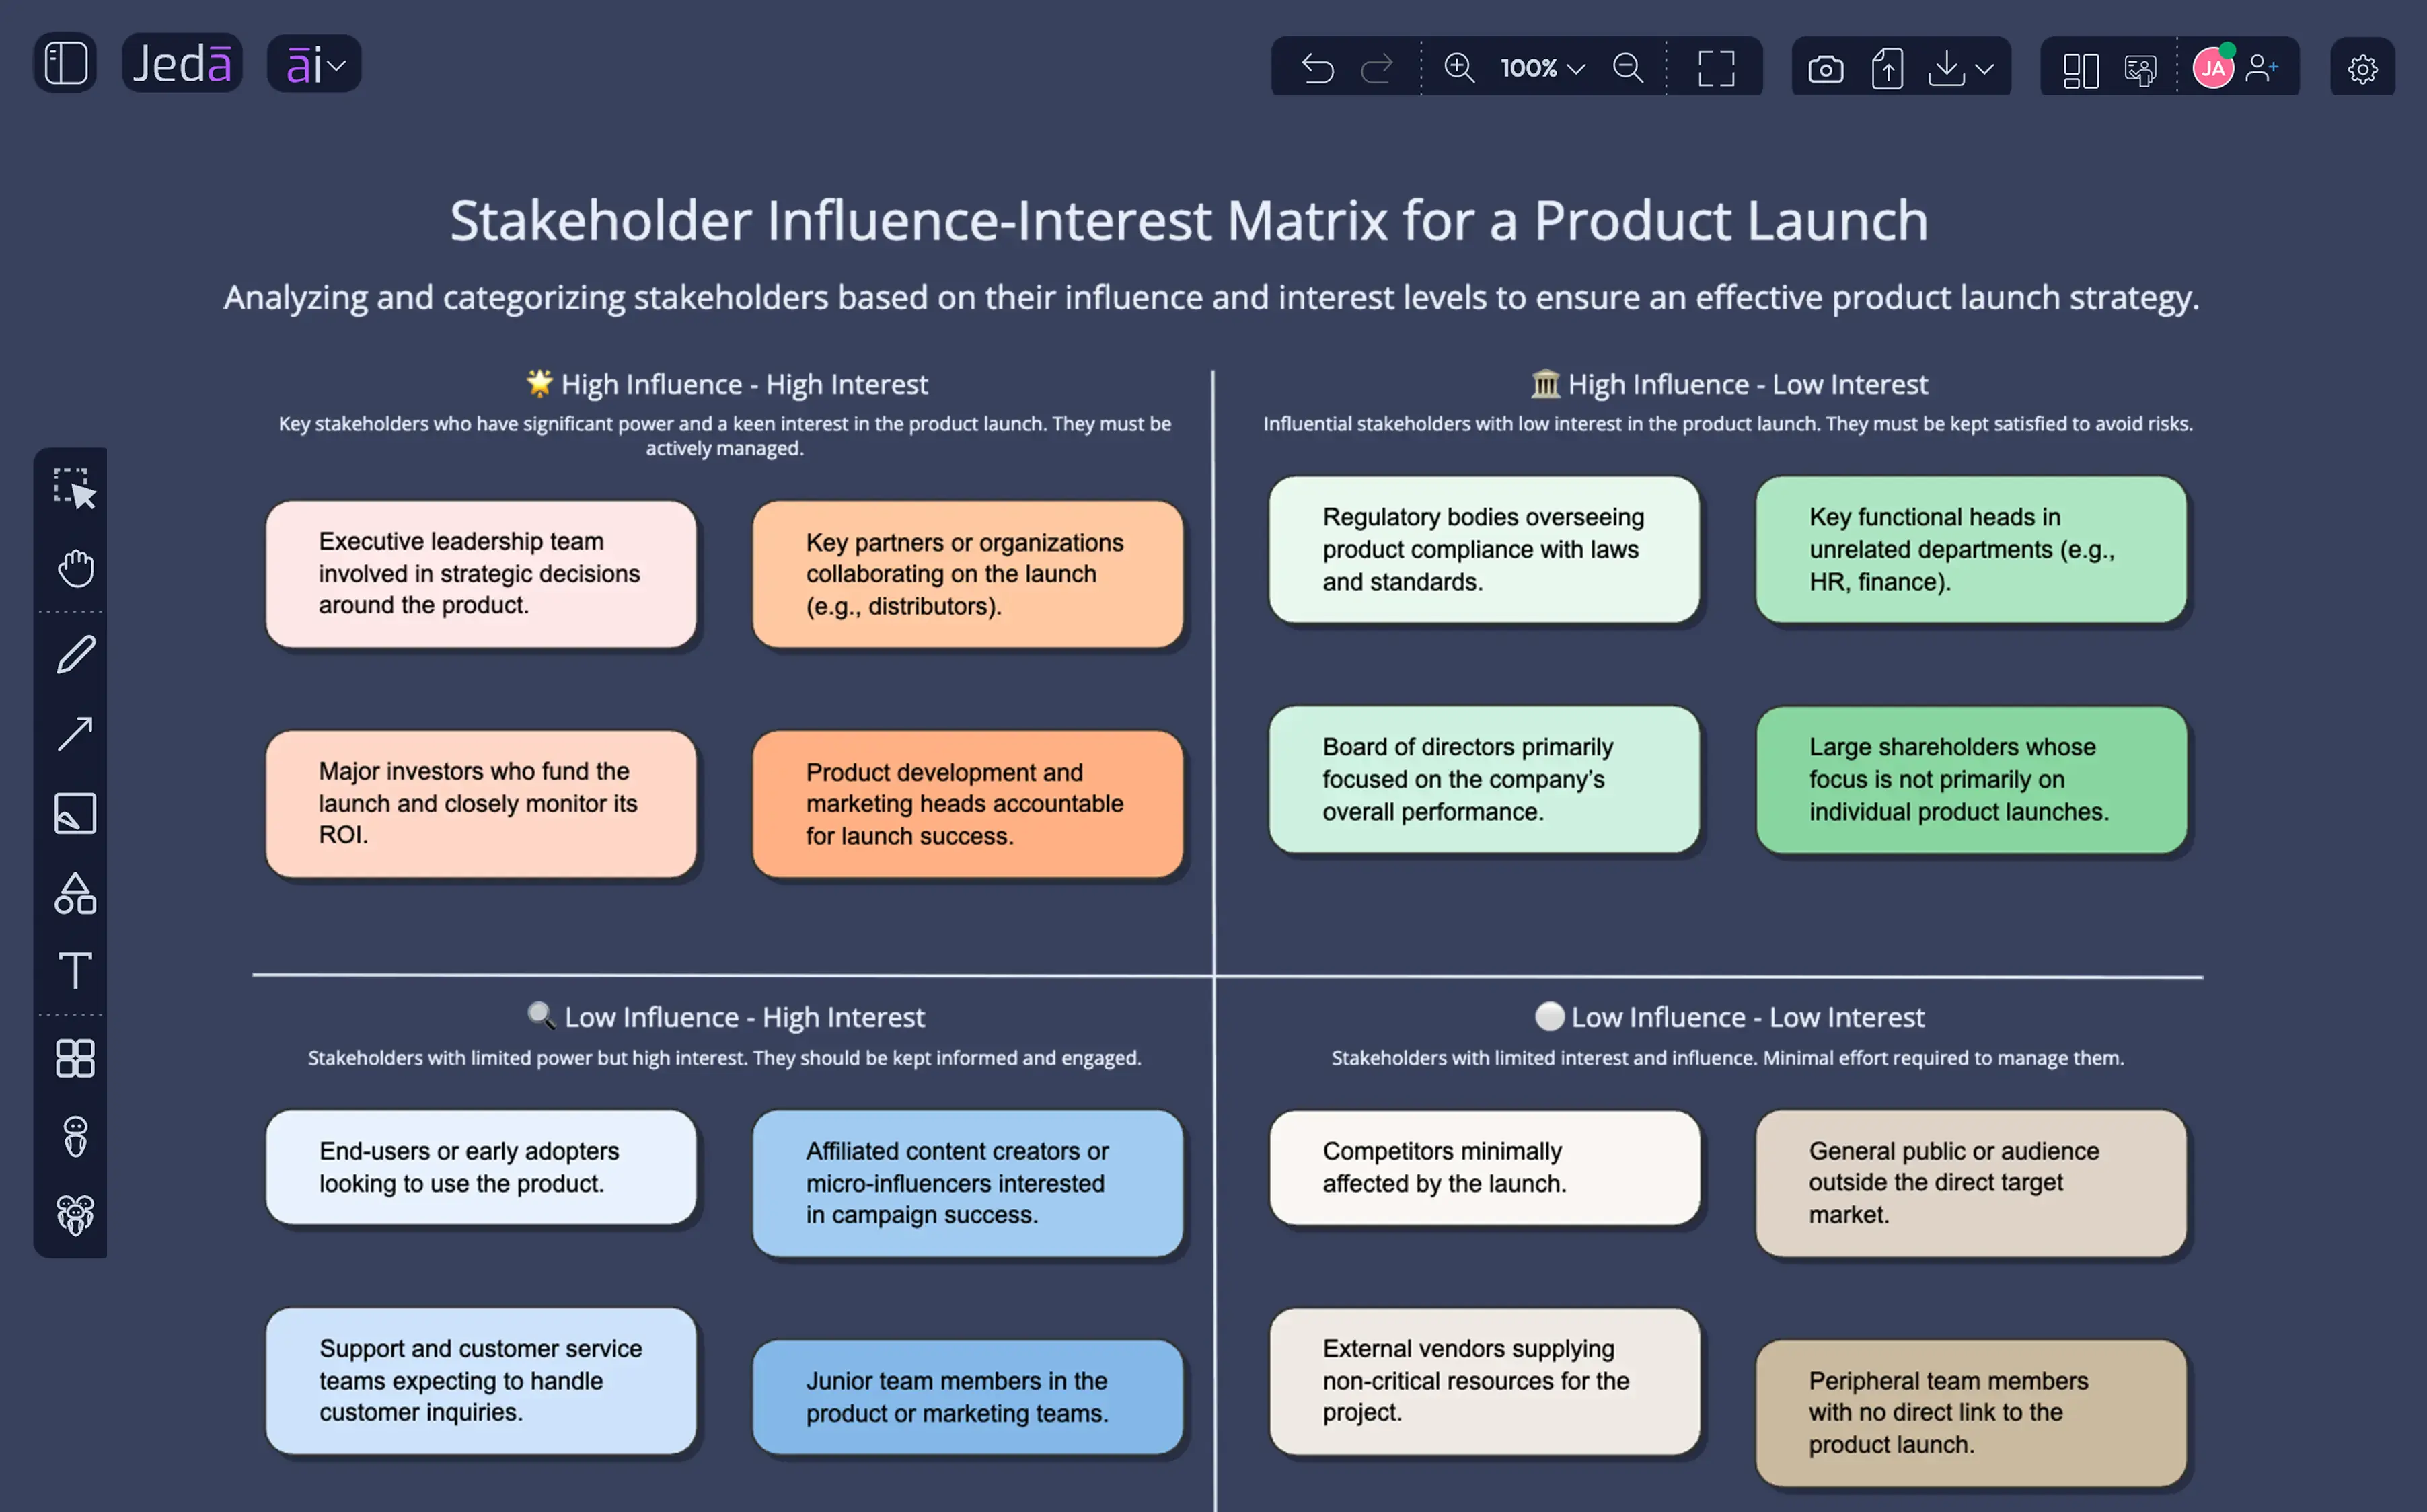This screenshot has width=2427, height=1512.
Task: Select the selection pointer tool
Action: pos(75,489)
